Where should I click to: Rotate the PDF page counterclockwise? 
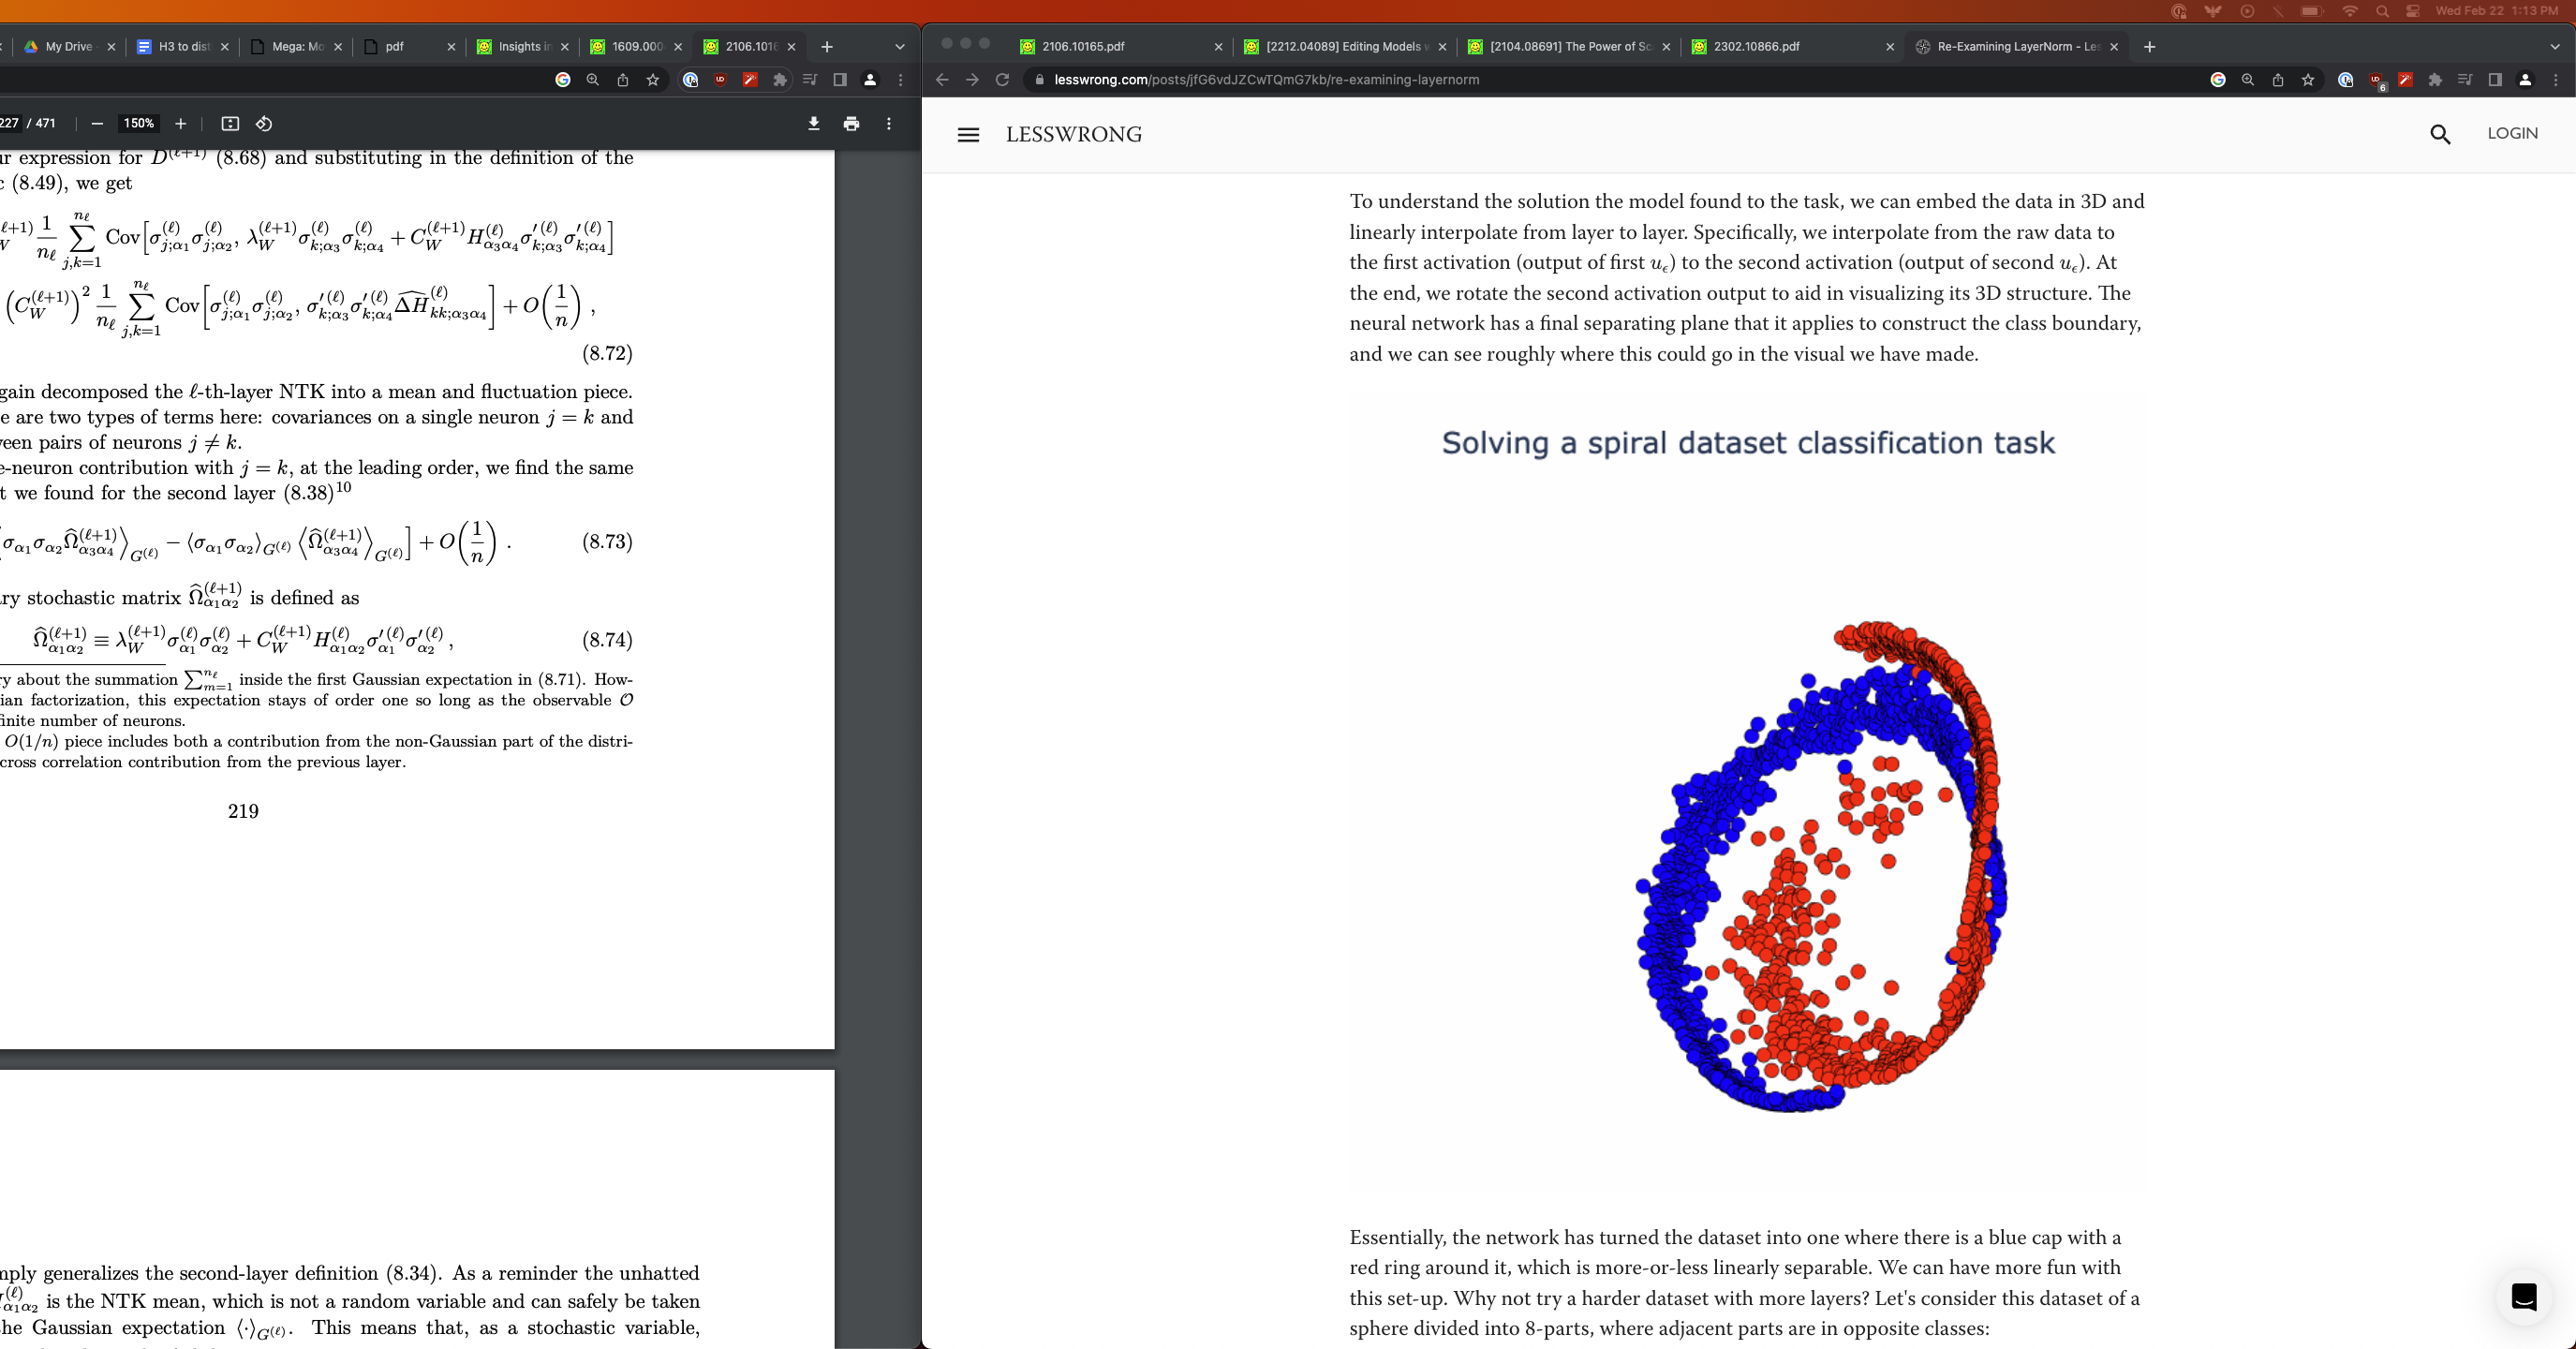(264, 124)
